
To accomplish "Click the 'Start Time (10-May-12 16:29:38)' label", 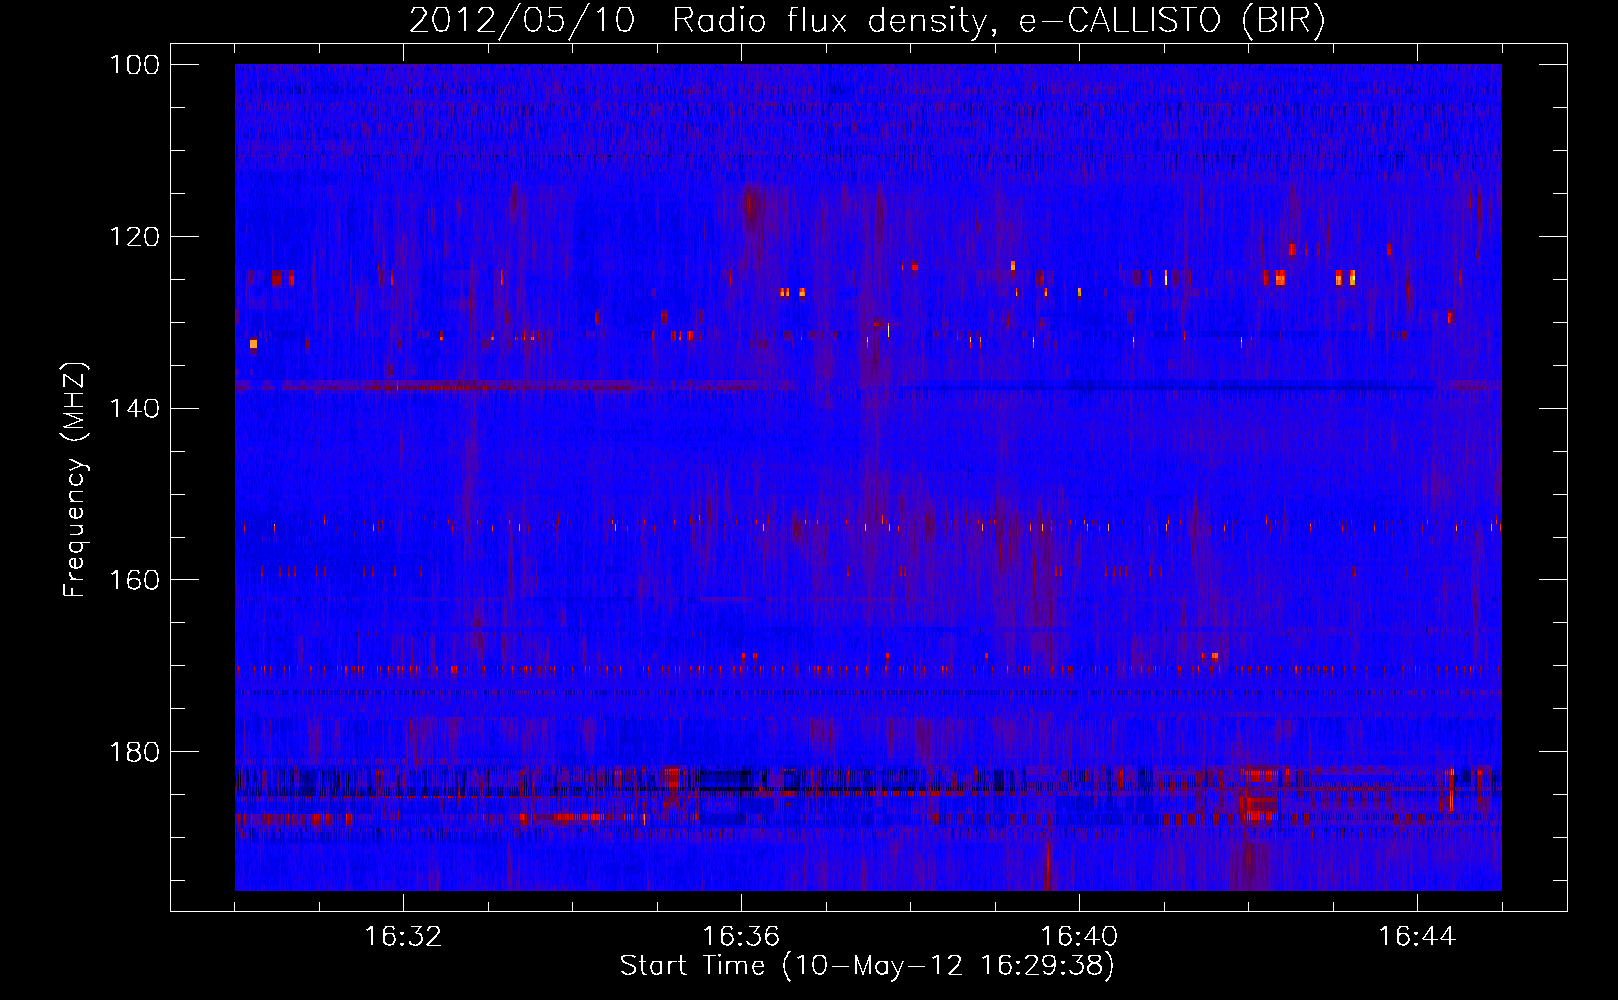I will coord(867,966).
